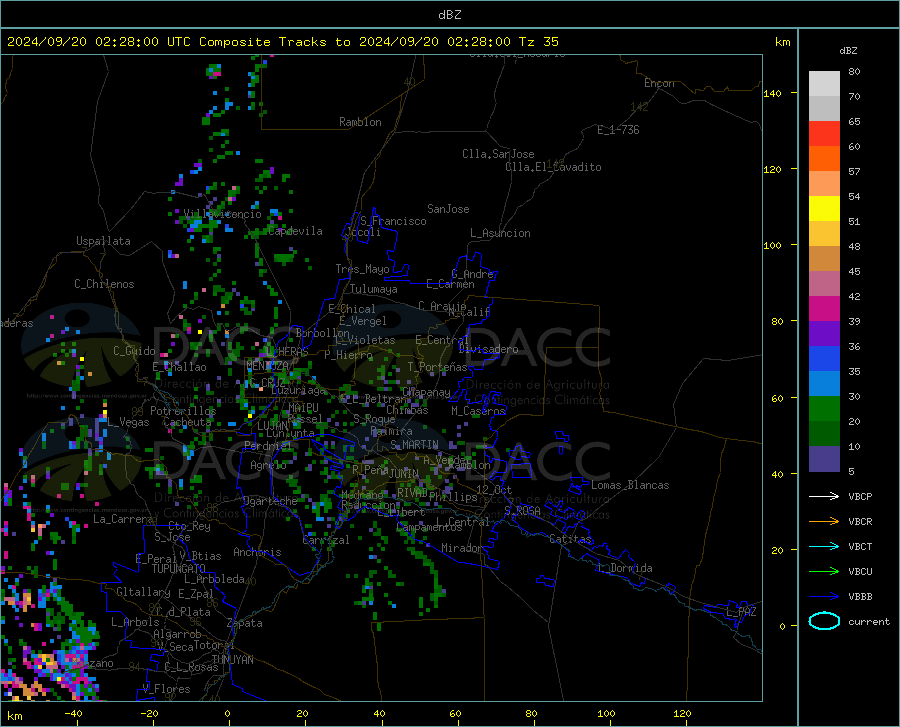
Task: Click the Divisadero label
Action: pos(488,349)
